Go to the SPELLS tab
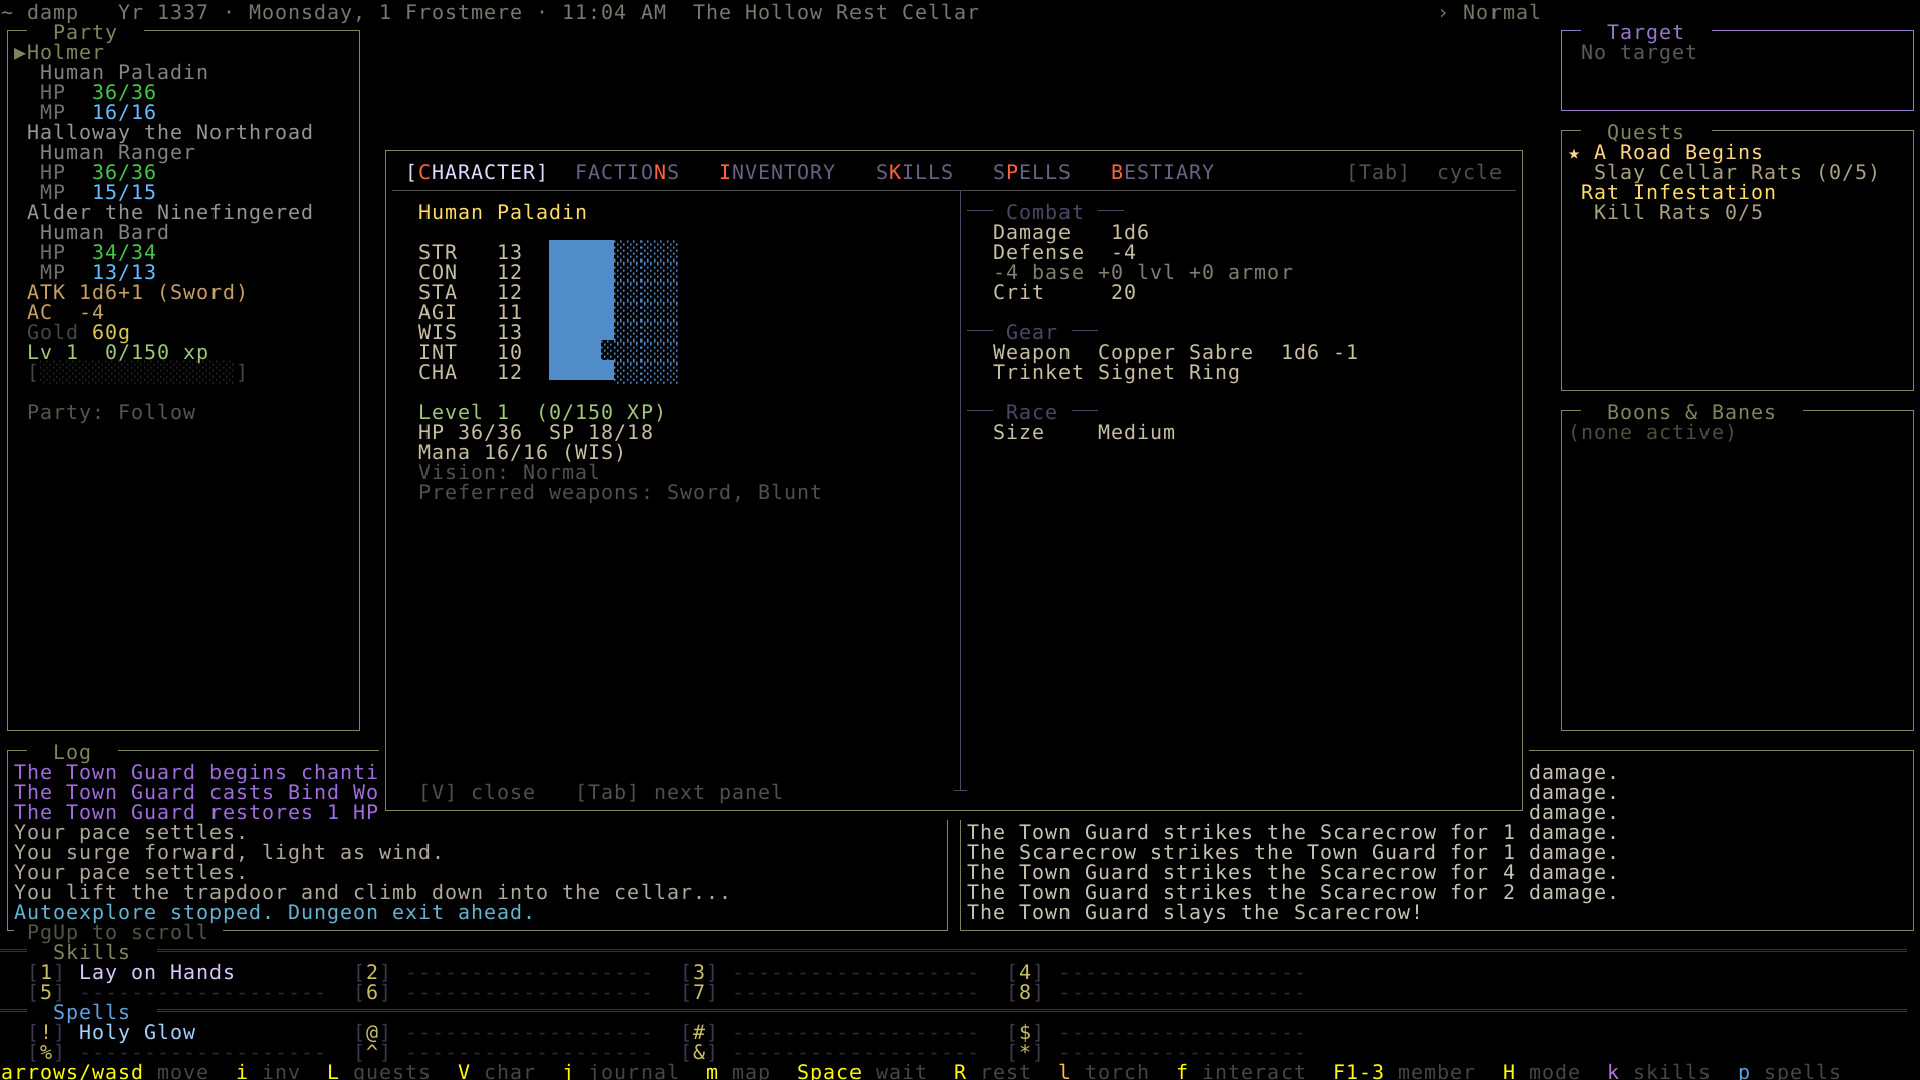The width and height of the screenshot is (1920, 1080). (1031, 172)
